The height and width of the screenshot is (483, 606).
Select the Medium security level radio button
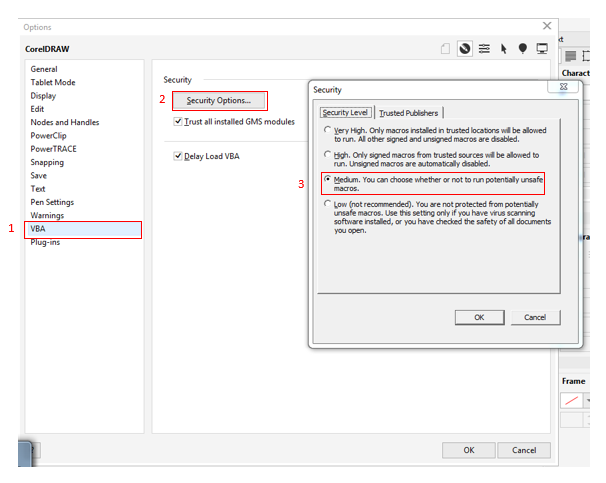pyautogui.click(x=327, y=179)
